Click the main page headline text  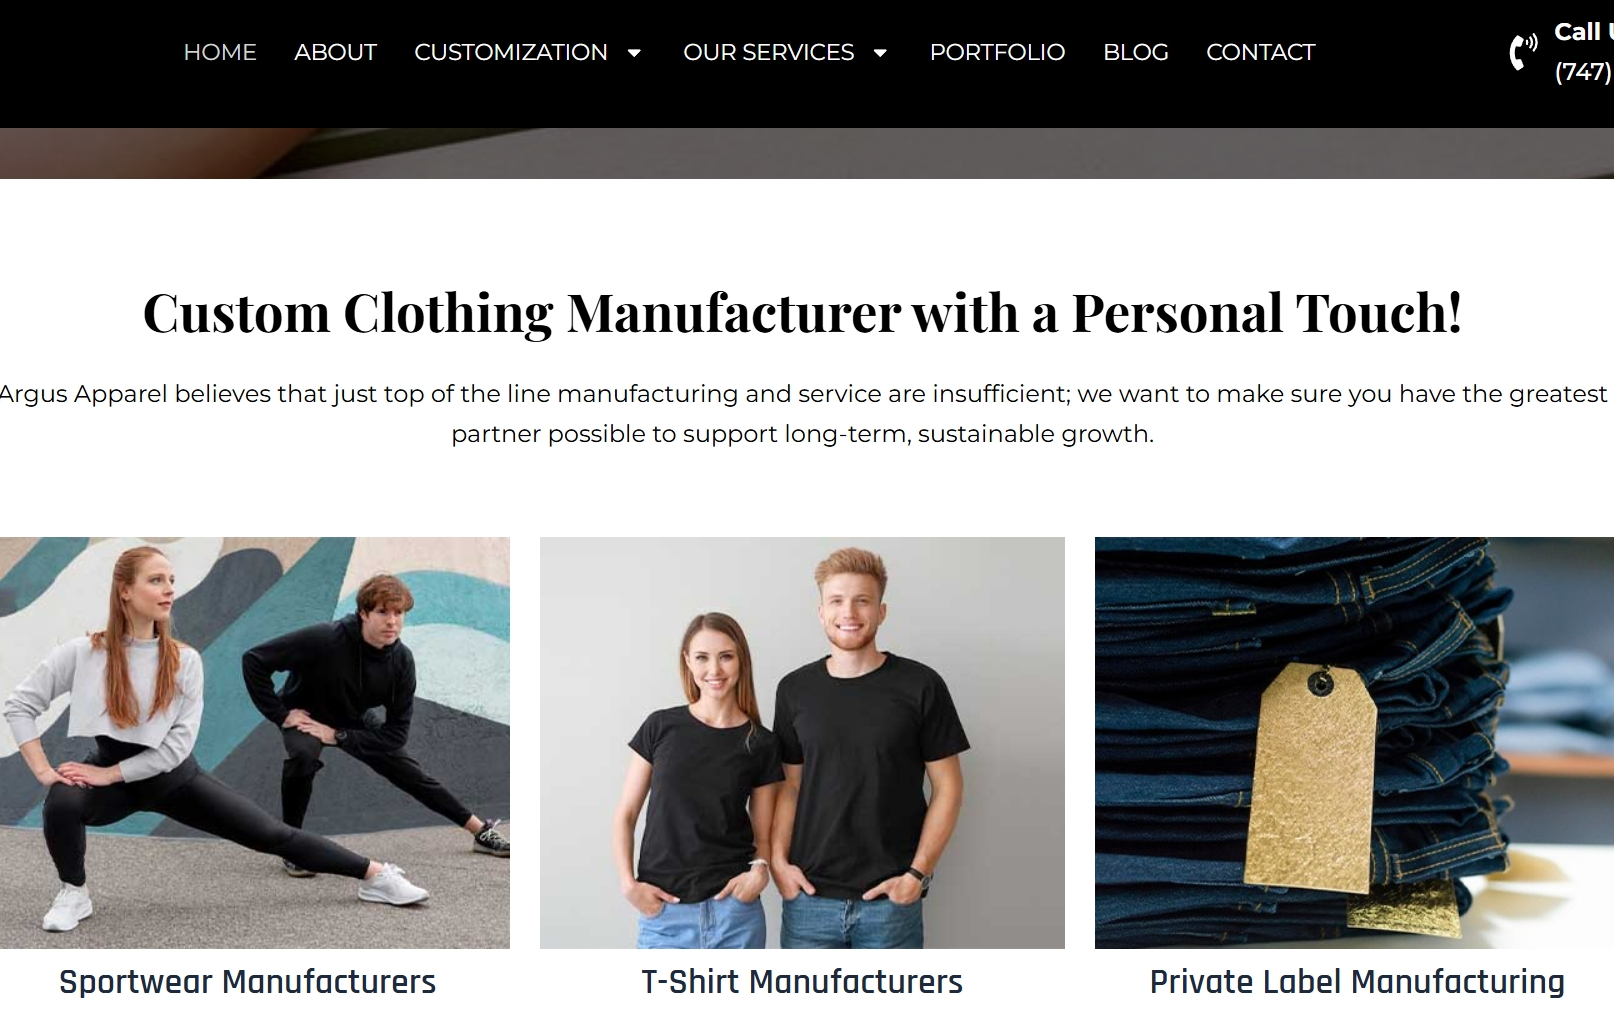point(805,314)
